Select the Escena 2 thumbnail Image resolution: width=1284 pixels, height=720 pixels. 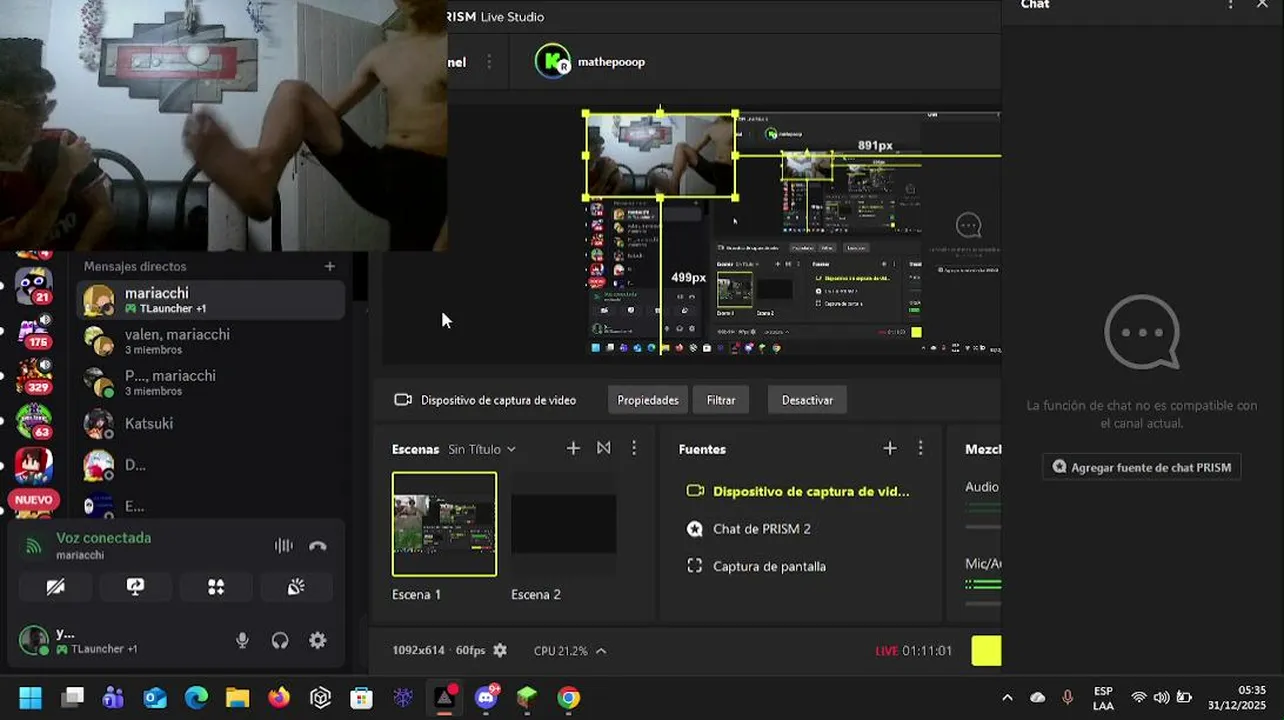pos(564,524)
